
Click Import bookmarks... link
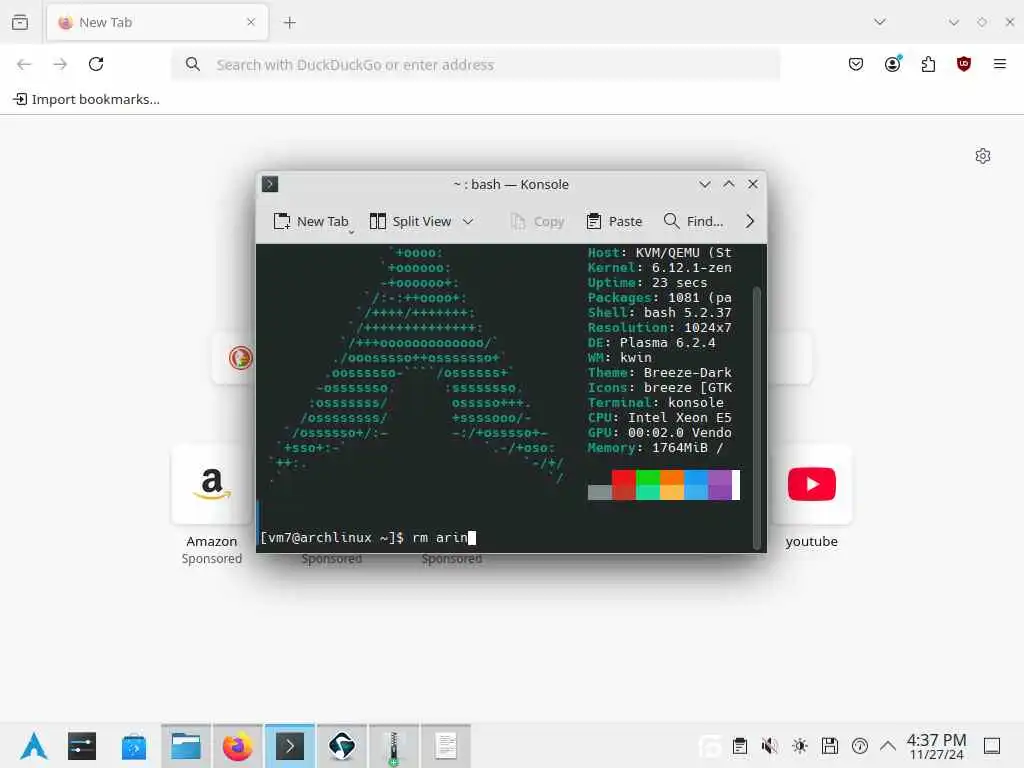click(87, 99)
